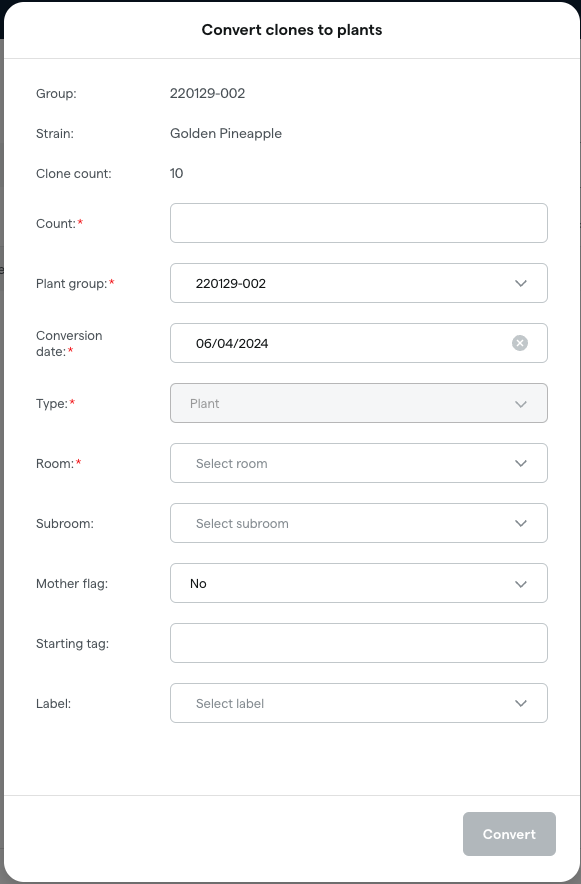Click the Convert button
Screen dimensions: 581x884
(x=509, y=834)
